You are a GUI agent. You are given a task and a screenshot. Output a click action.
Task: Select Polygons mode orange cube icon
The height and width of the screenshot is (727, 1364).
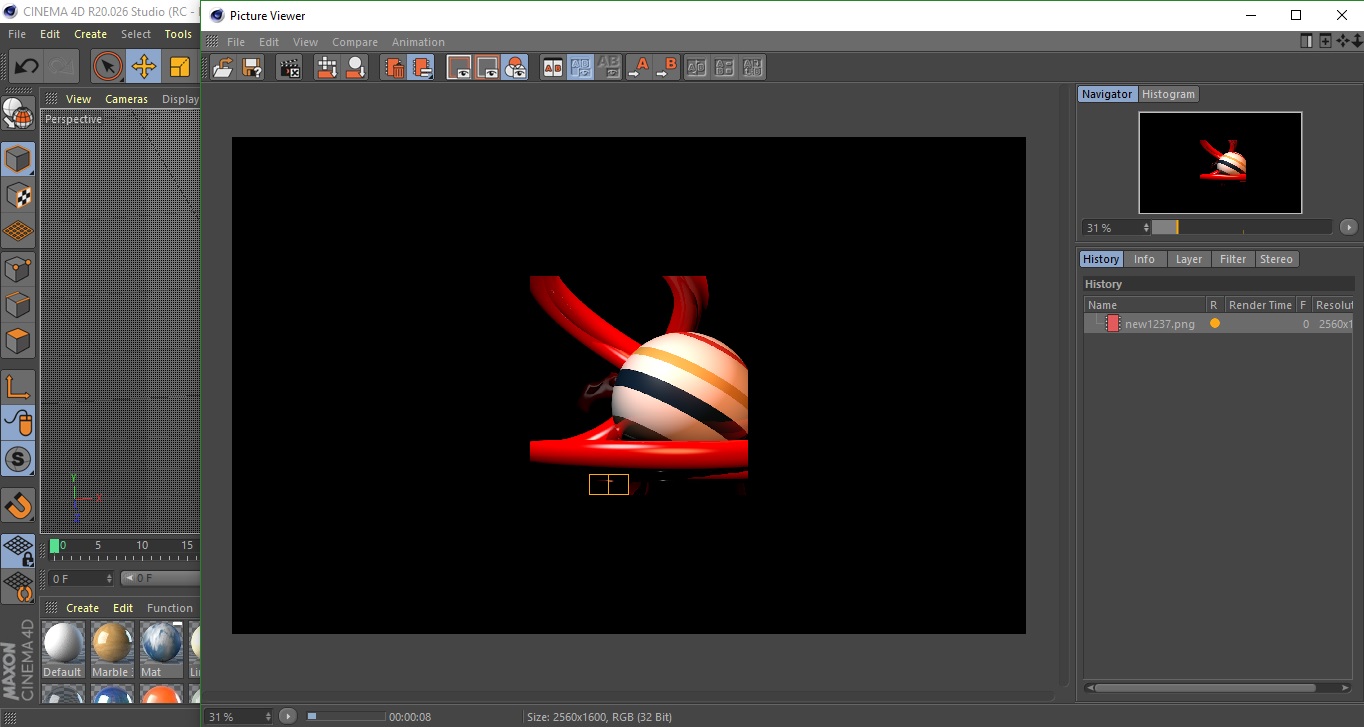[18, 341]
